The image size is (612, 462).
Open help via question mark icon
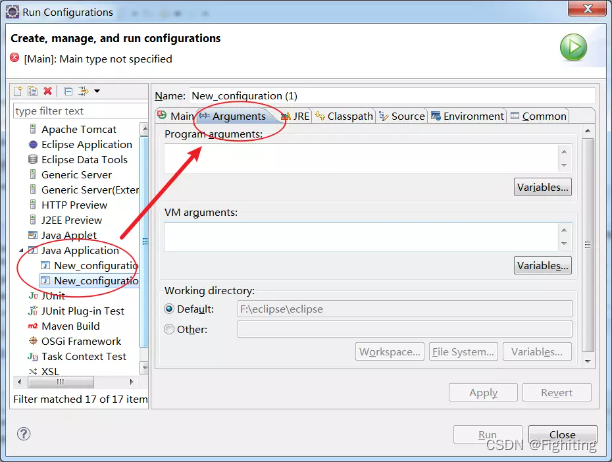tap(24, 434)
